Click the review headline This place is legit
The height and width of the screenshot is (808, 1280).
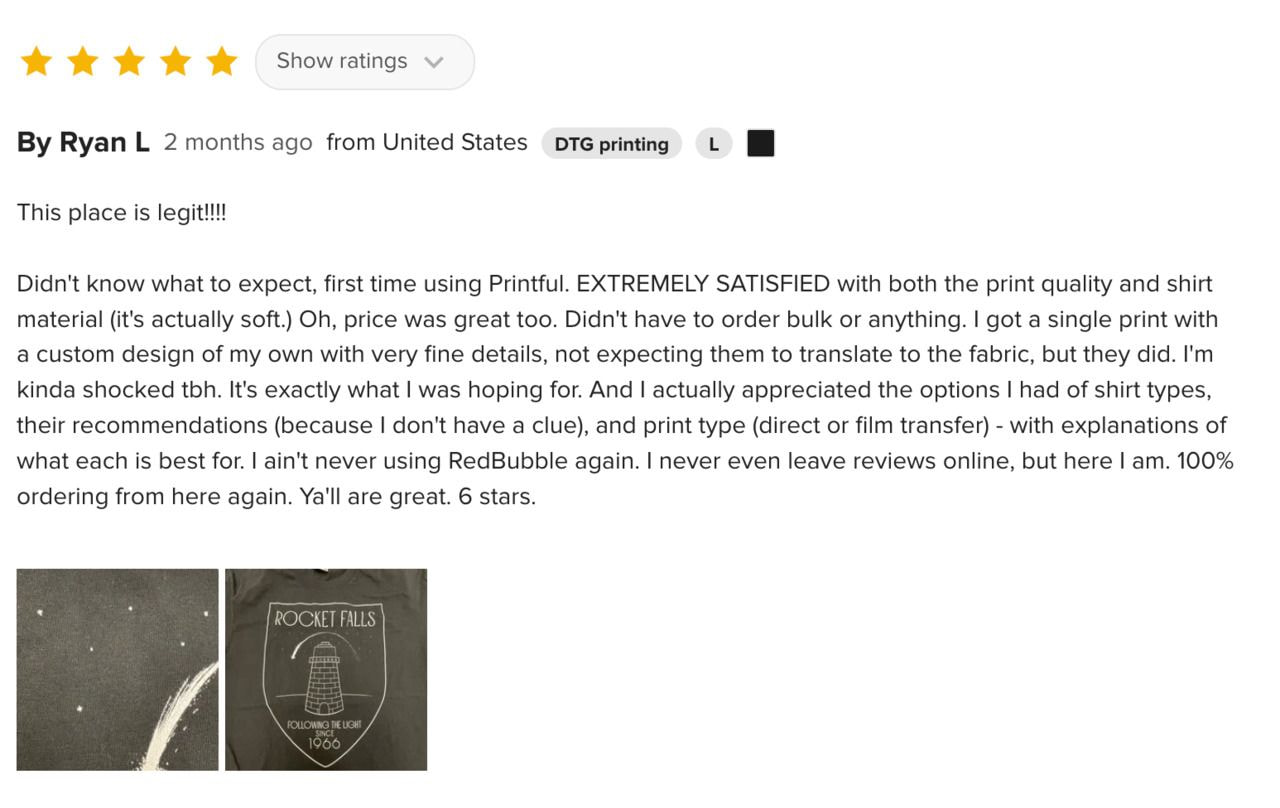click(121, 212)
